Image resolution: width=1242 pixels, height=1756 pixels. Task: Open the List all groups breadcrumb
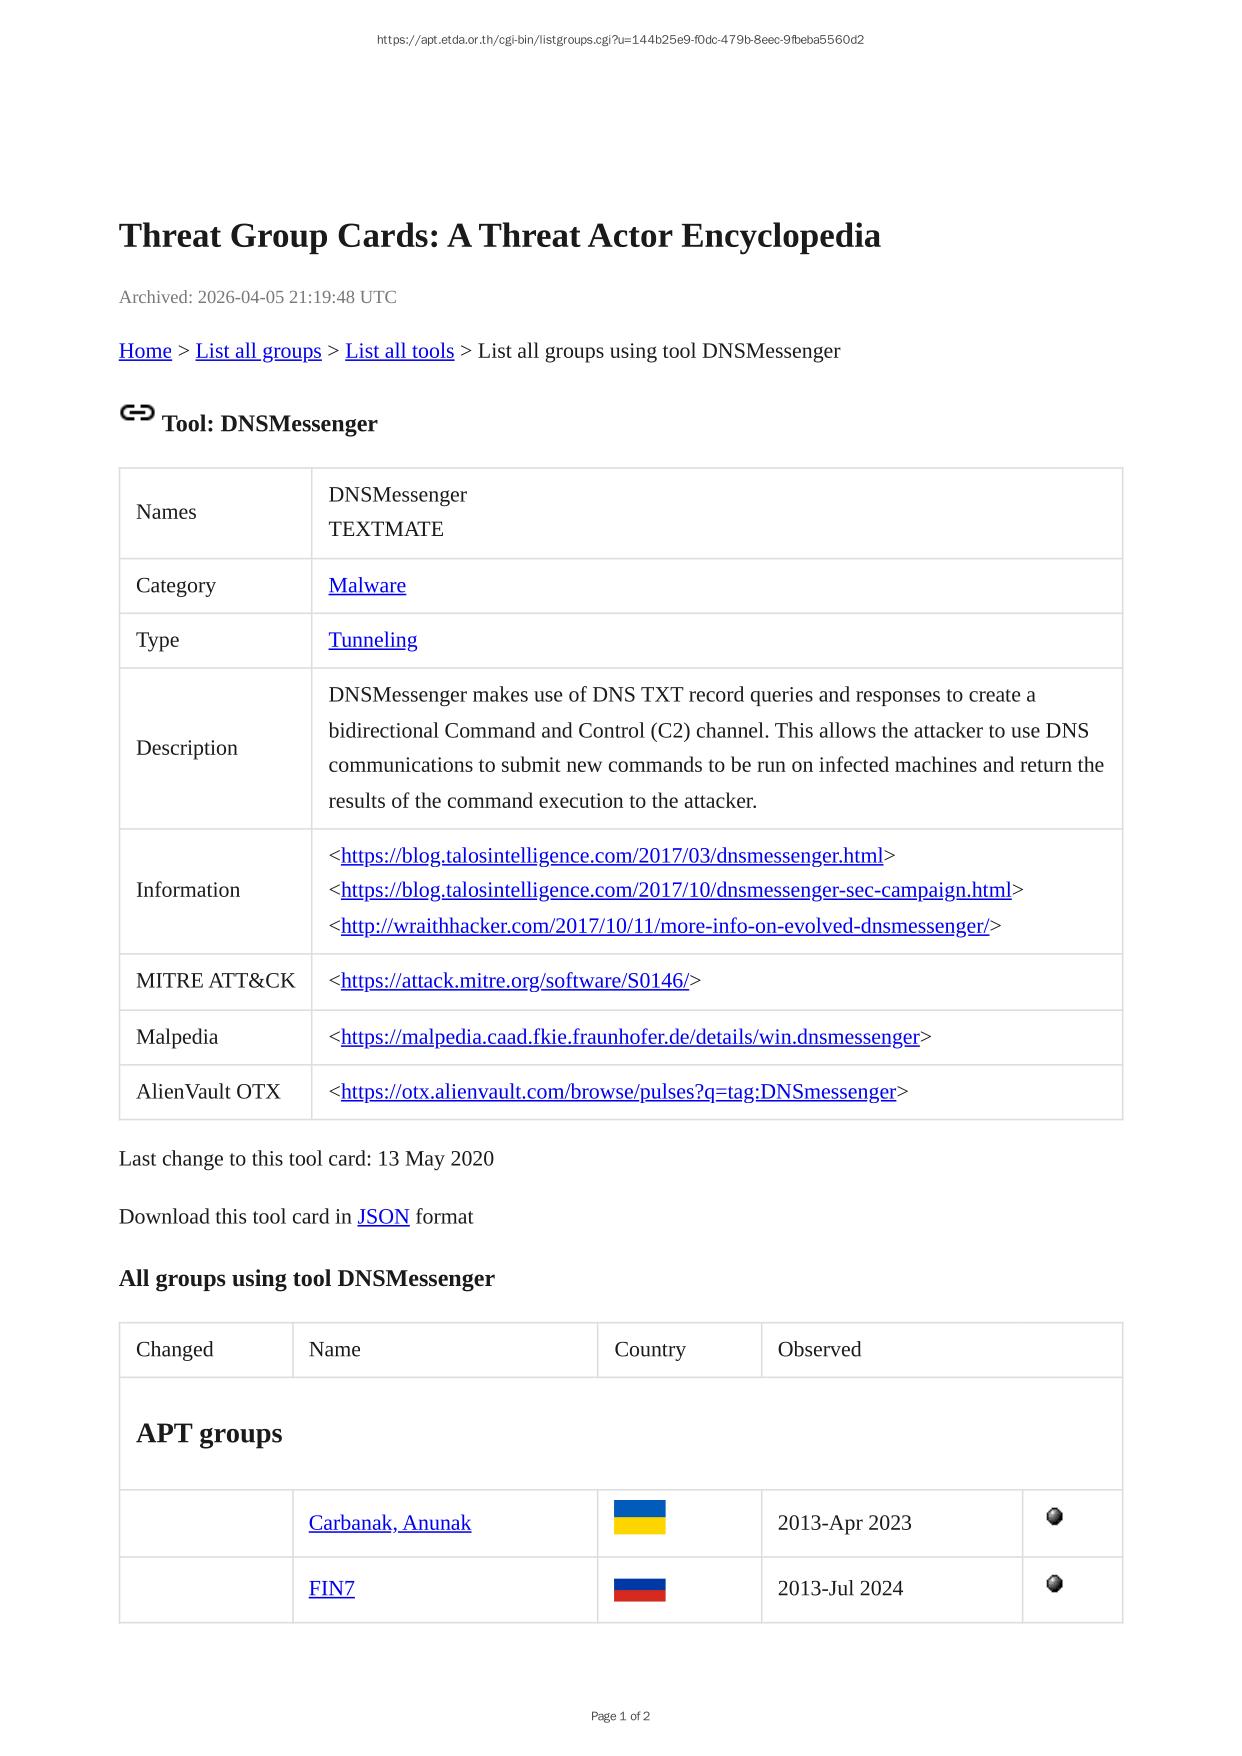tap(258, 351)
